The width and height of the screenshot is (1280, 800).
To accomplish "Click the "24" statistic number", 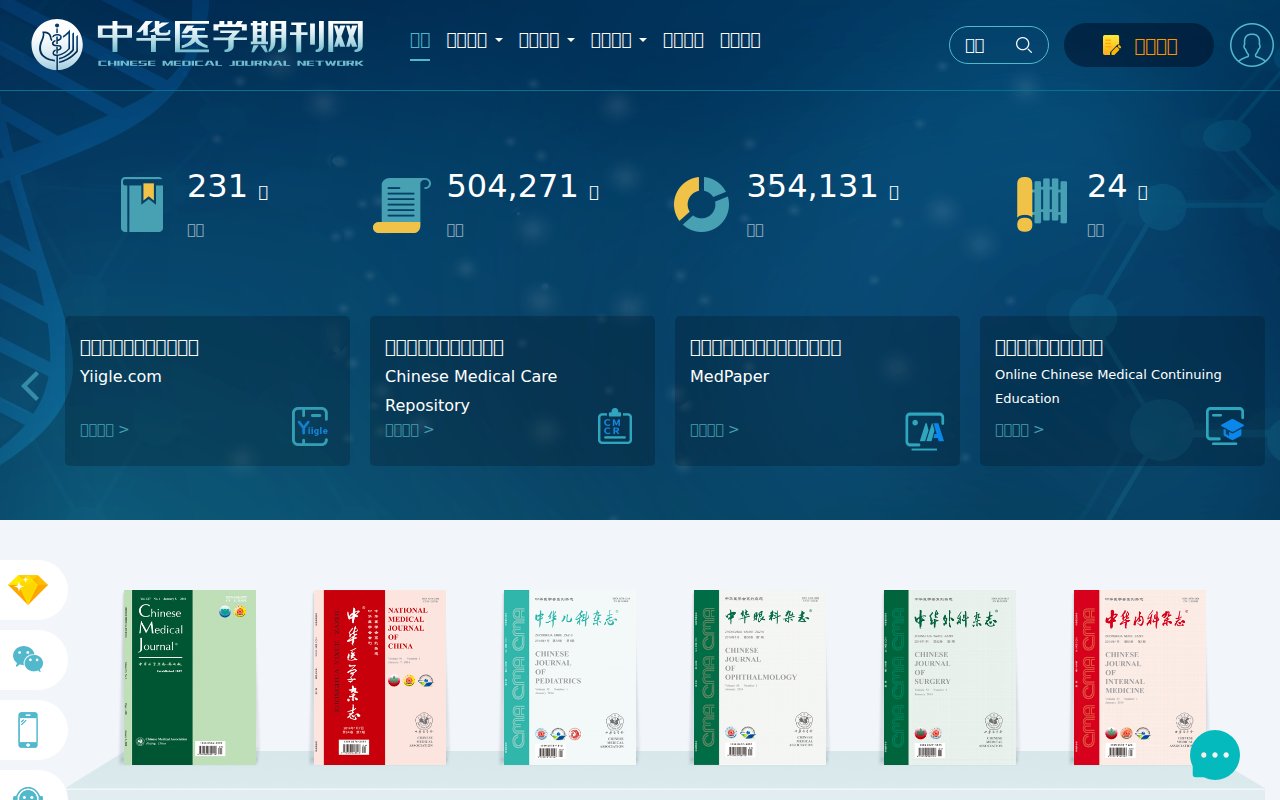I will (1107, 187).
